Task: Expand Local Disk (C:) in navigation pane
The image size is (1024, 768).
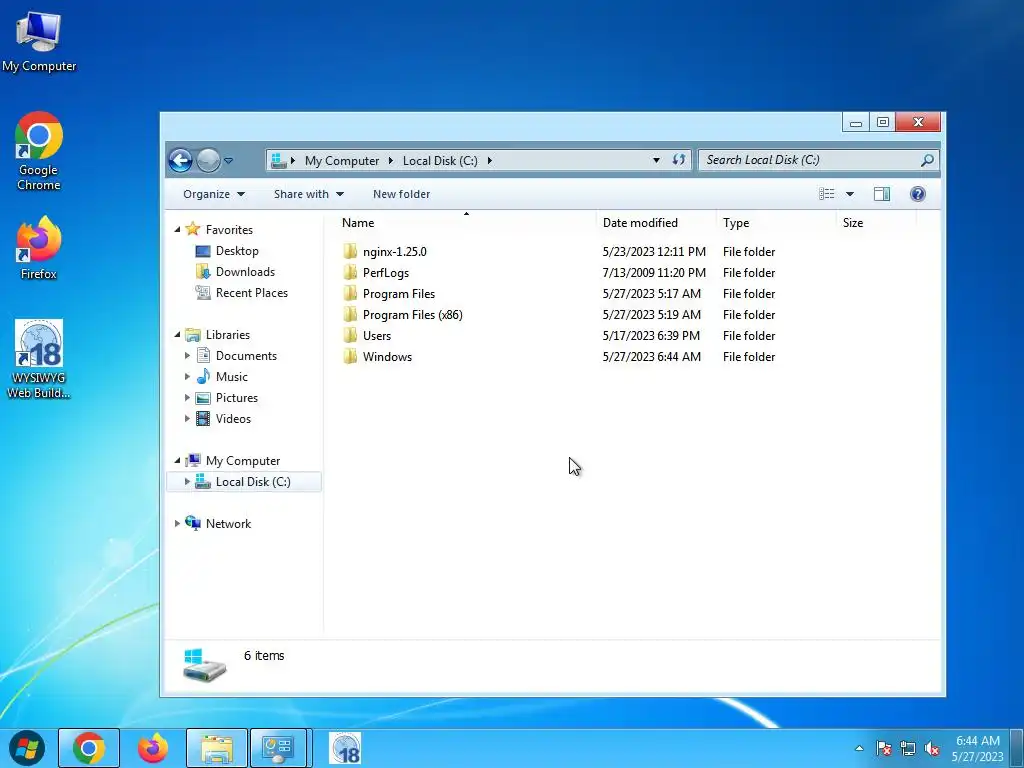Action: (187, 481)
